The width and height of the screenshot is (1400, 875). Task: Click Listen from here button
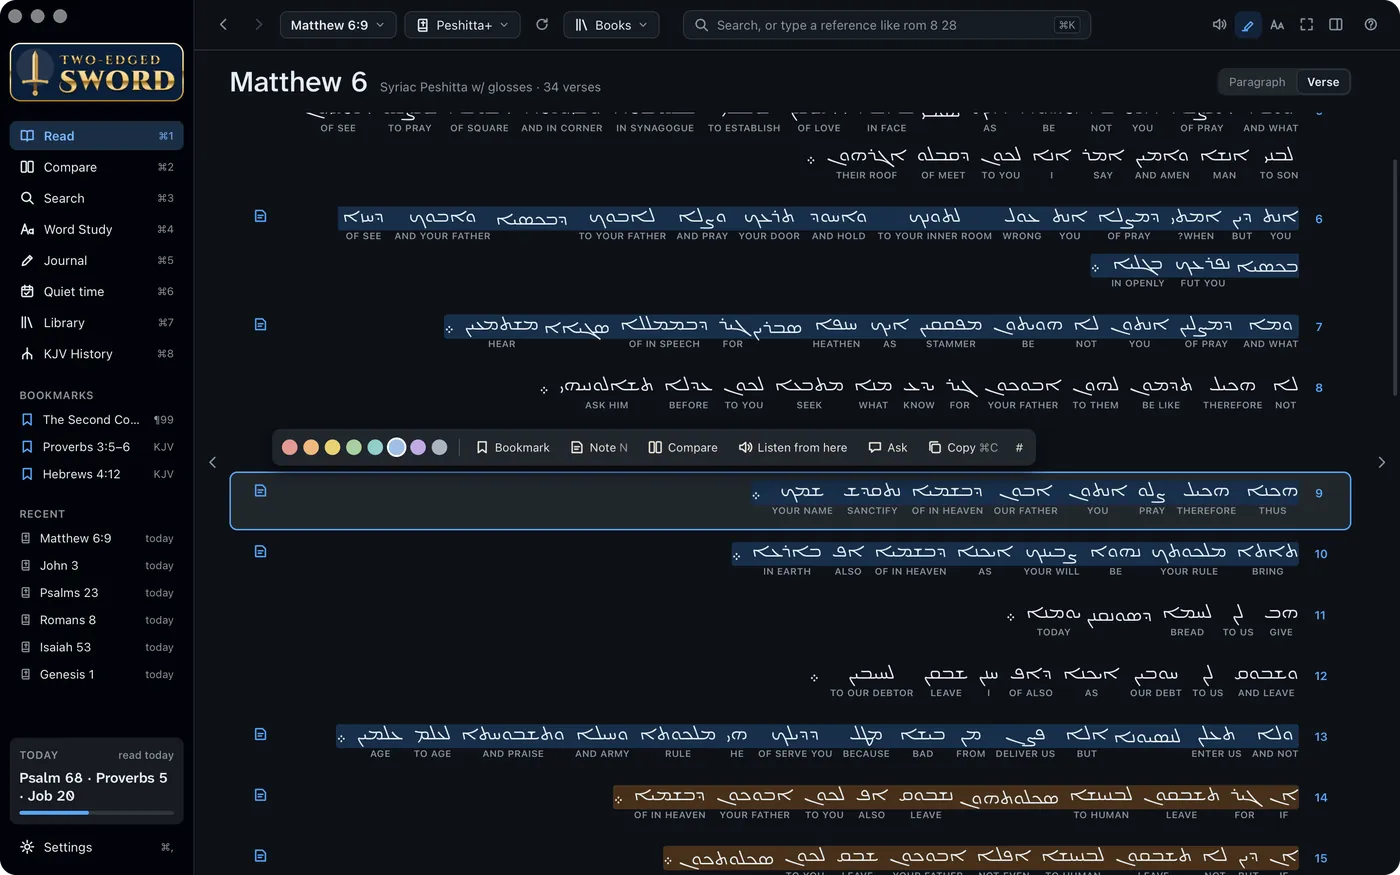[x=793, y=448]
